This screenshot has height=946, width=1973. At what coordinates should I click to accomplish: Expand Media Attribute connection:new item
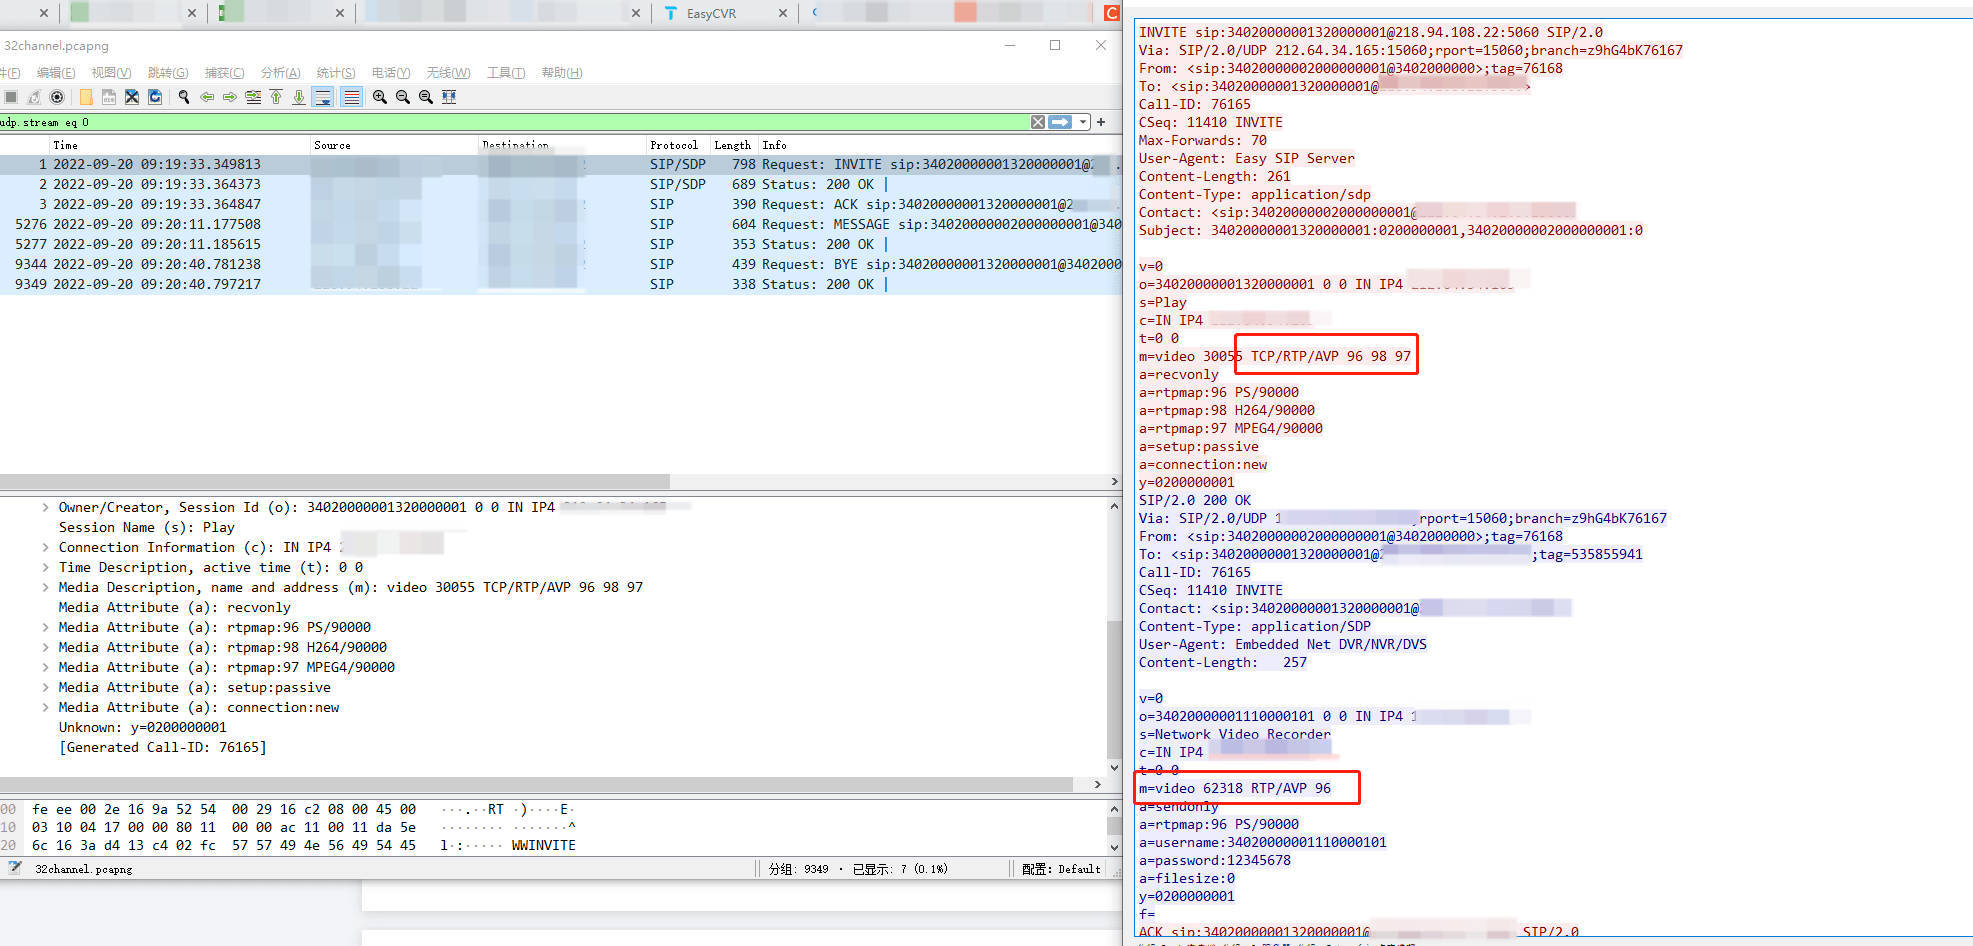click(45, 707)
